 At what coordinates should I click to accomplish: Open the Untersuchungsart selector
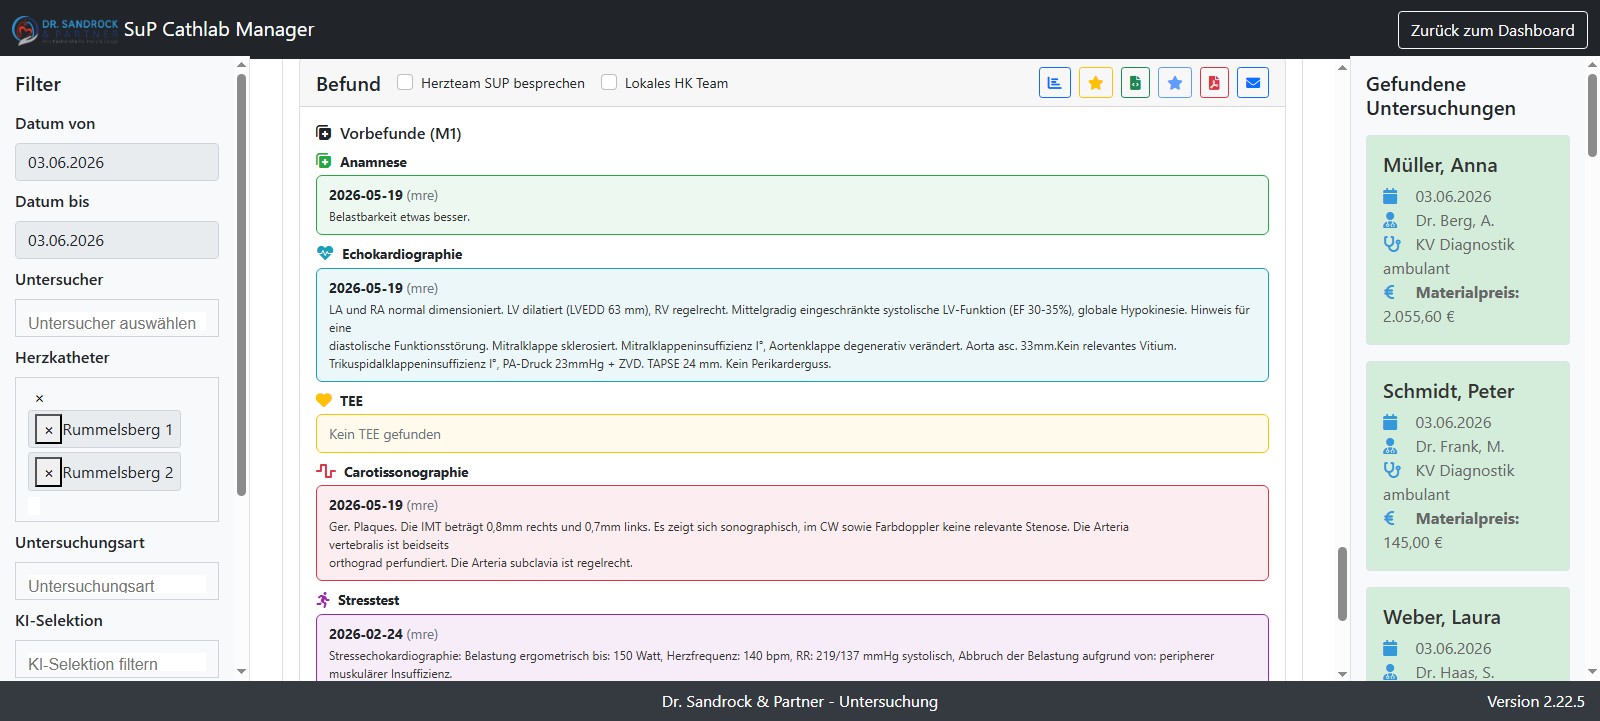point(117,582)
